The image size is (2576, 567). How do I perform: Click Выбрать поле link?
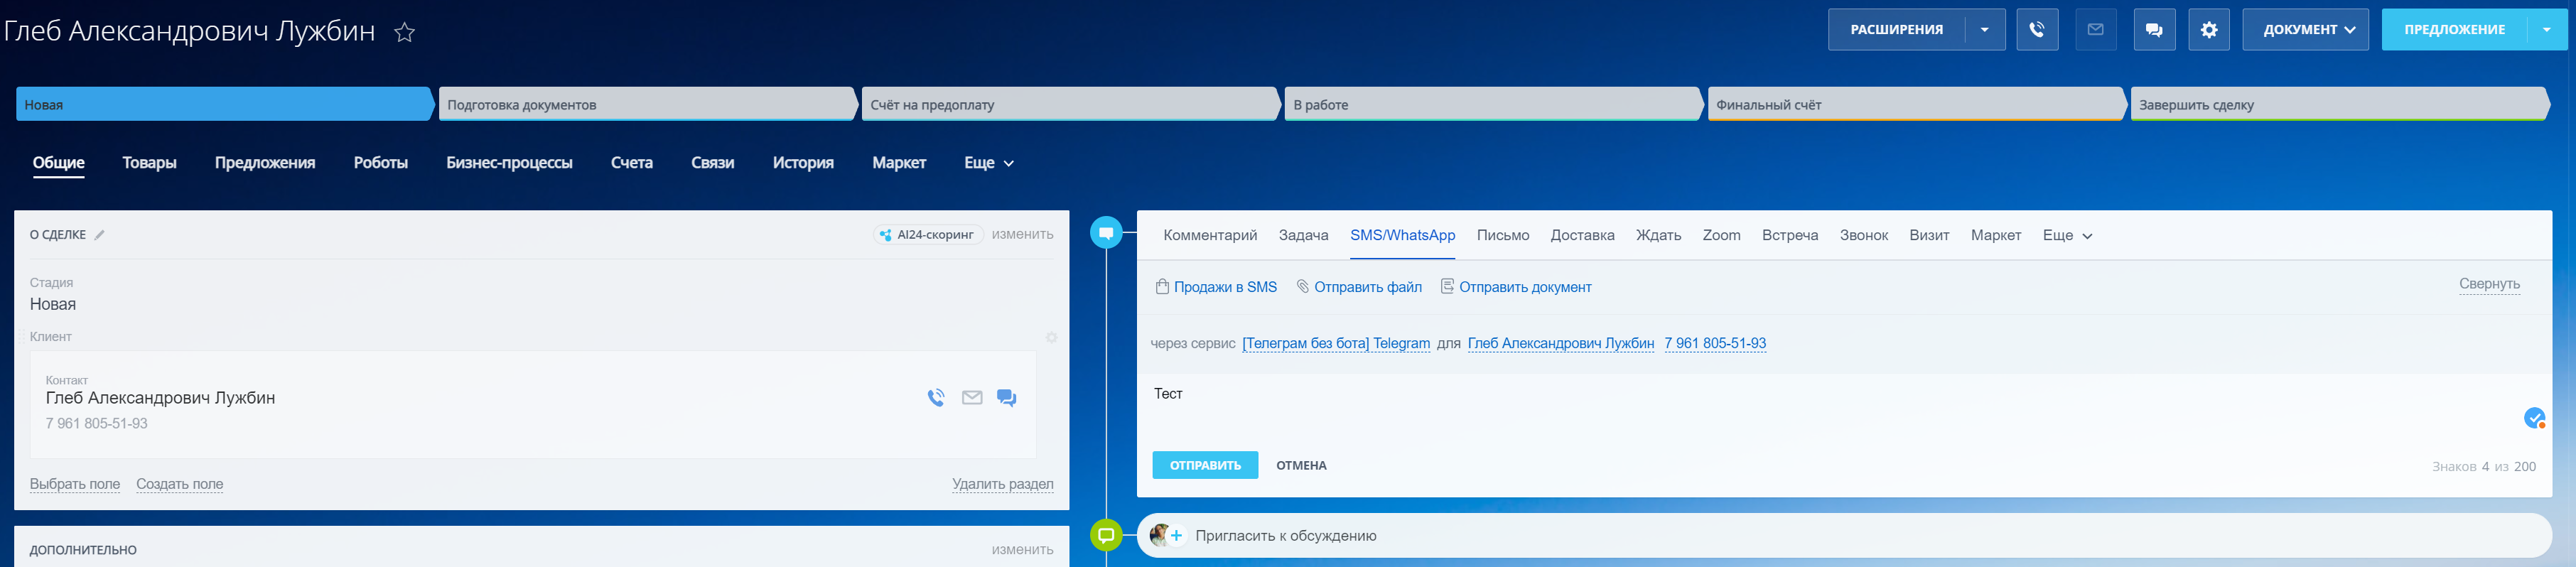(x=75, y=485)
